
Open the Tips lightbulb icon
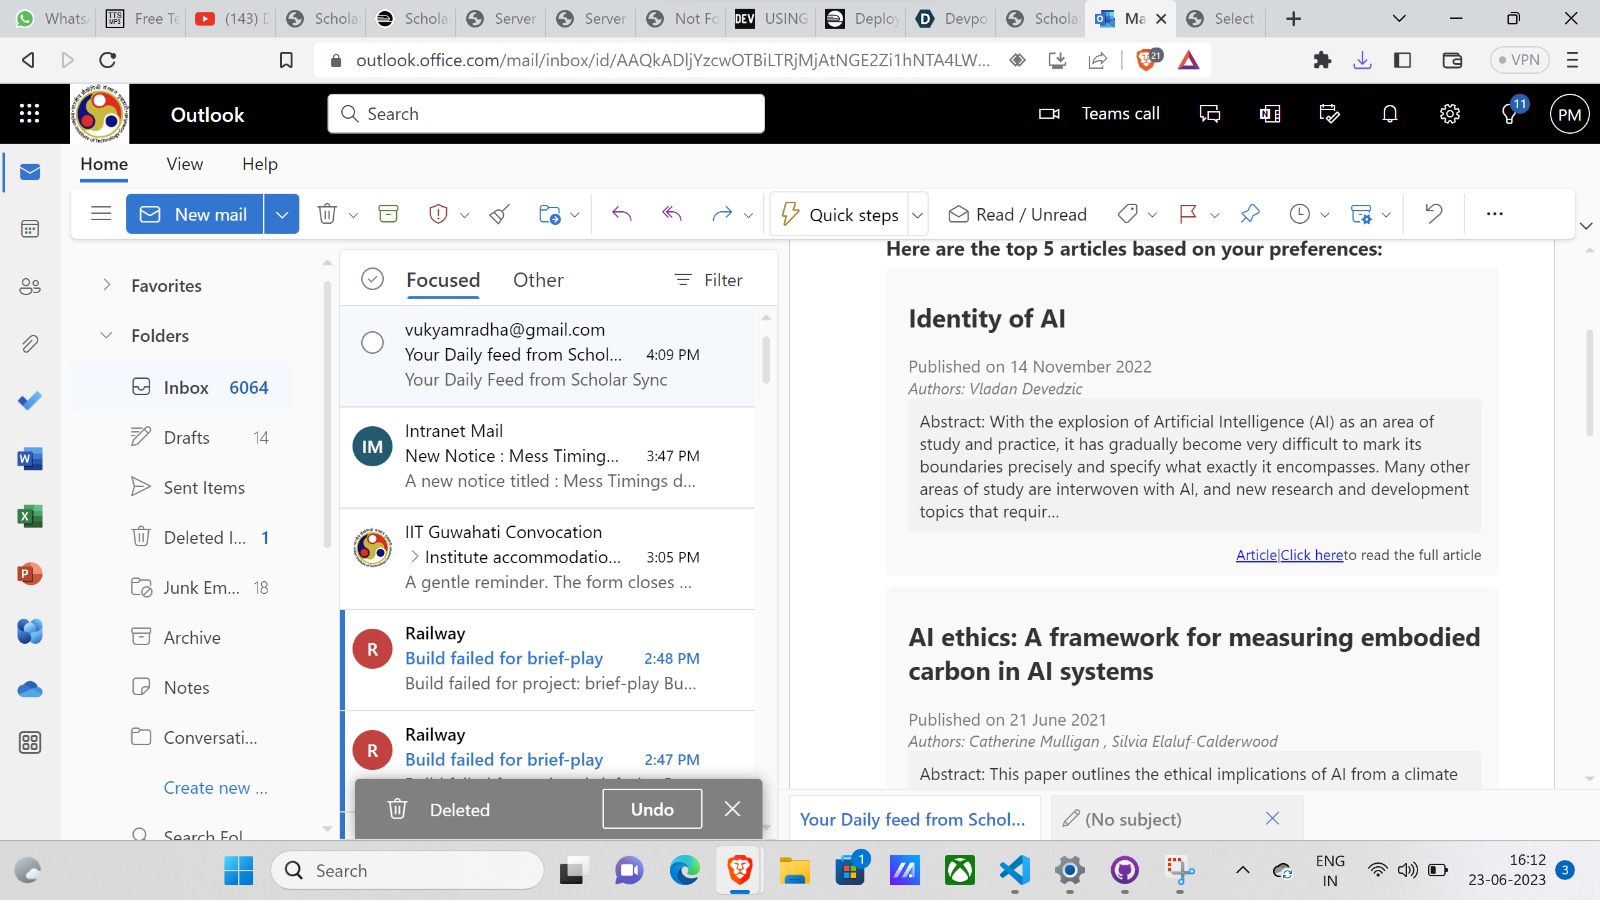click(1510, 114)
